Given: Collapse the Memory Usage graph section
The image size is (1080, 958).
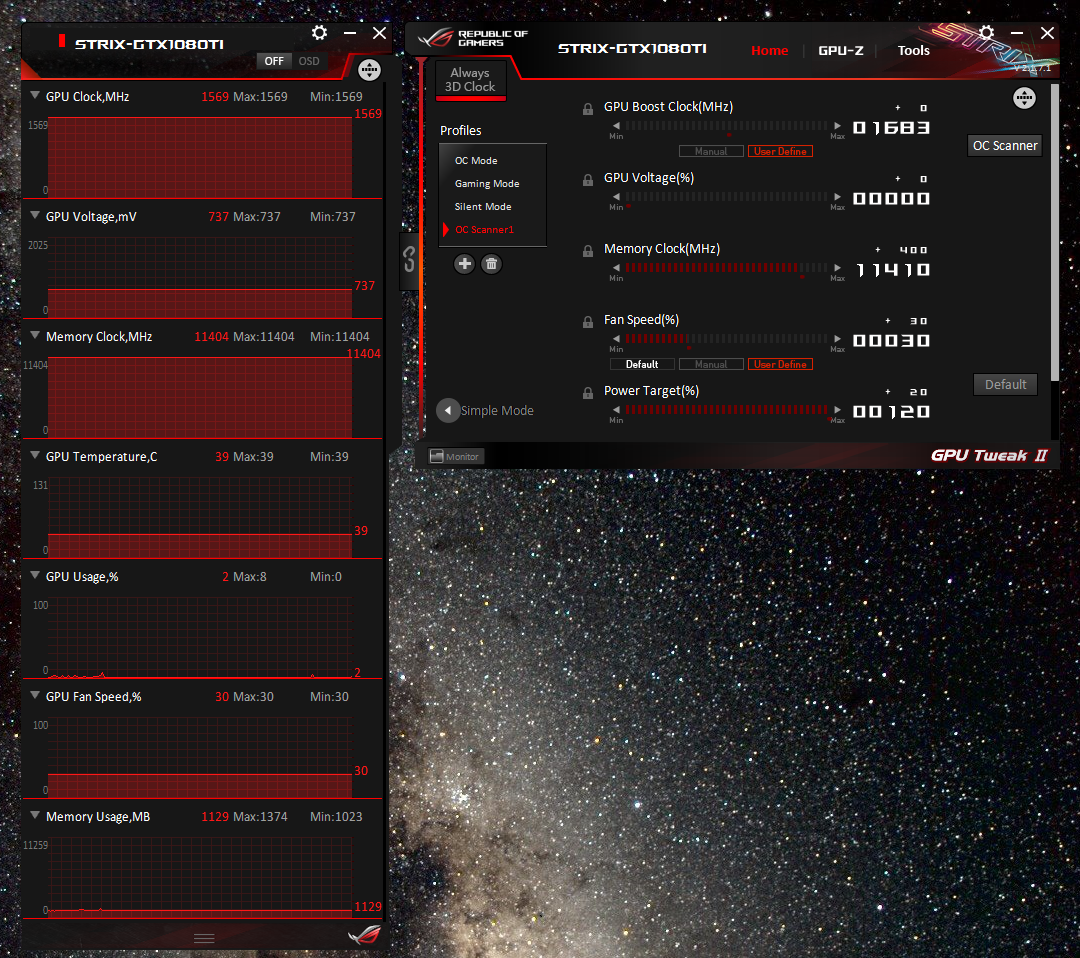Looking at the screenshot, I should coord(36,816).
